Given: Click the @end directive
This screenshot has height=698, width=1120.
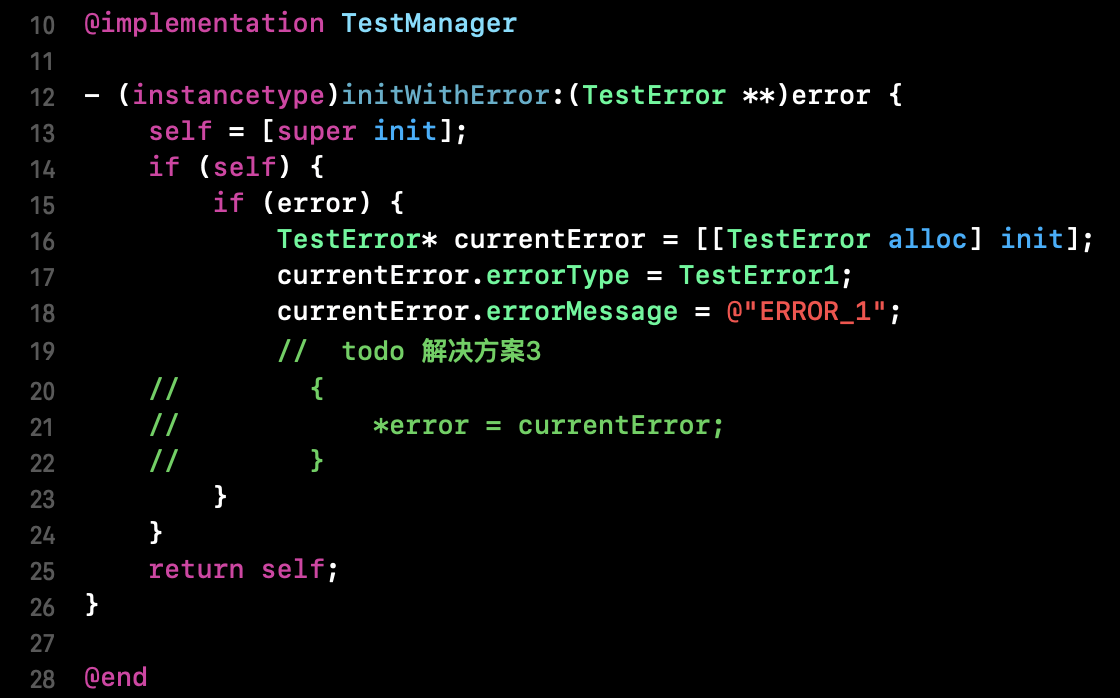Looking at the screenshot, I should [x=115, y=677].
